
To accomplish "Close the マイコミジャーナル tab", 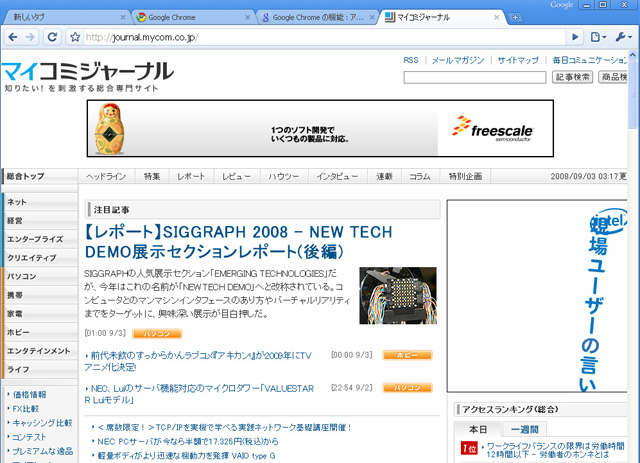I will pyautogui.click(x=496, y=17).
